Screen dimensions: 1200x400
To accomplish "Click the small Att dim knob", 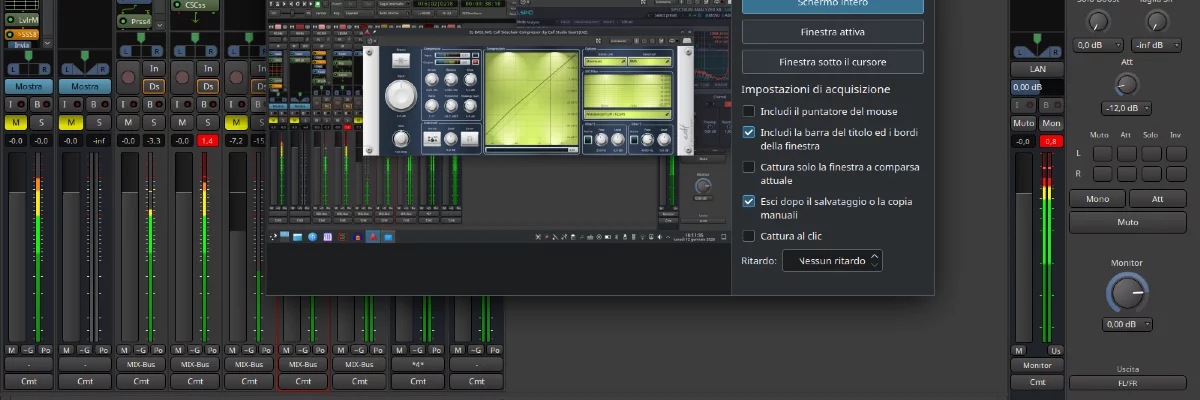I will pyautogui.click(x=1127, y=85).
